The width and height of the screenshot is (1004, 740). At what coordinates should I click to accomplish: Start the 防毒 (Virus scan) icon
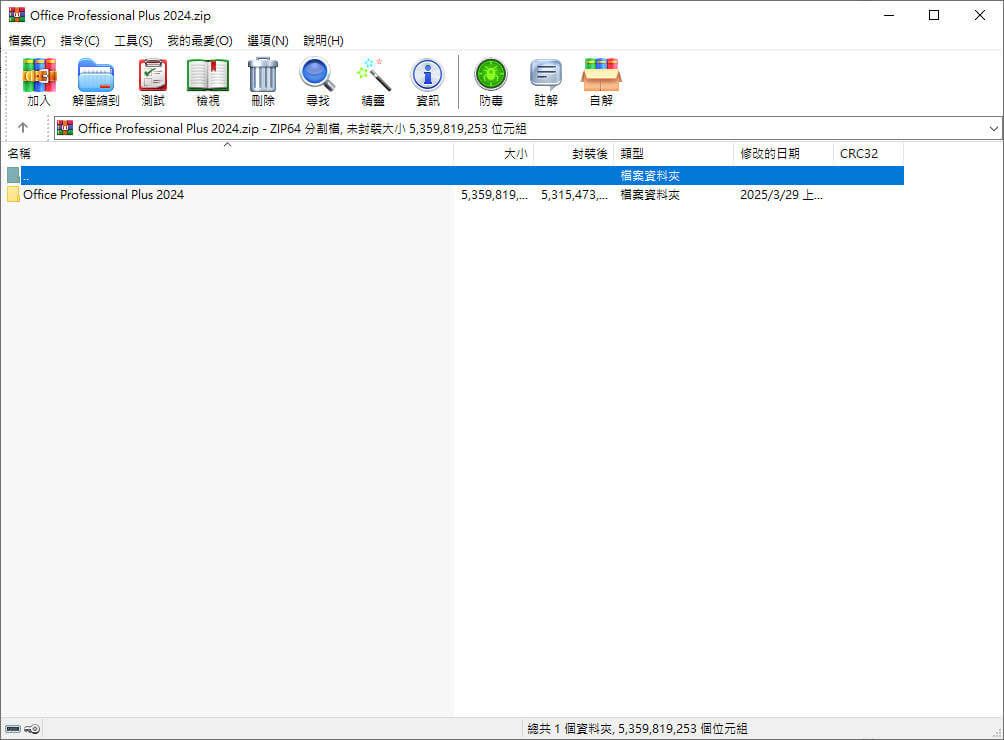pyautogui.click(x=491, y=82)
